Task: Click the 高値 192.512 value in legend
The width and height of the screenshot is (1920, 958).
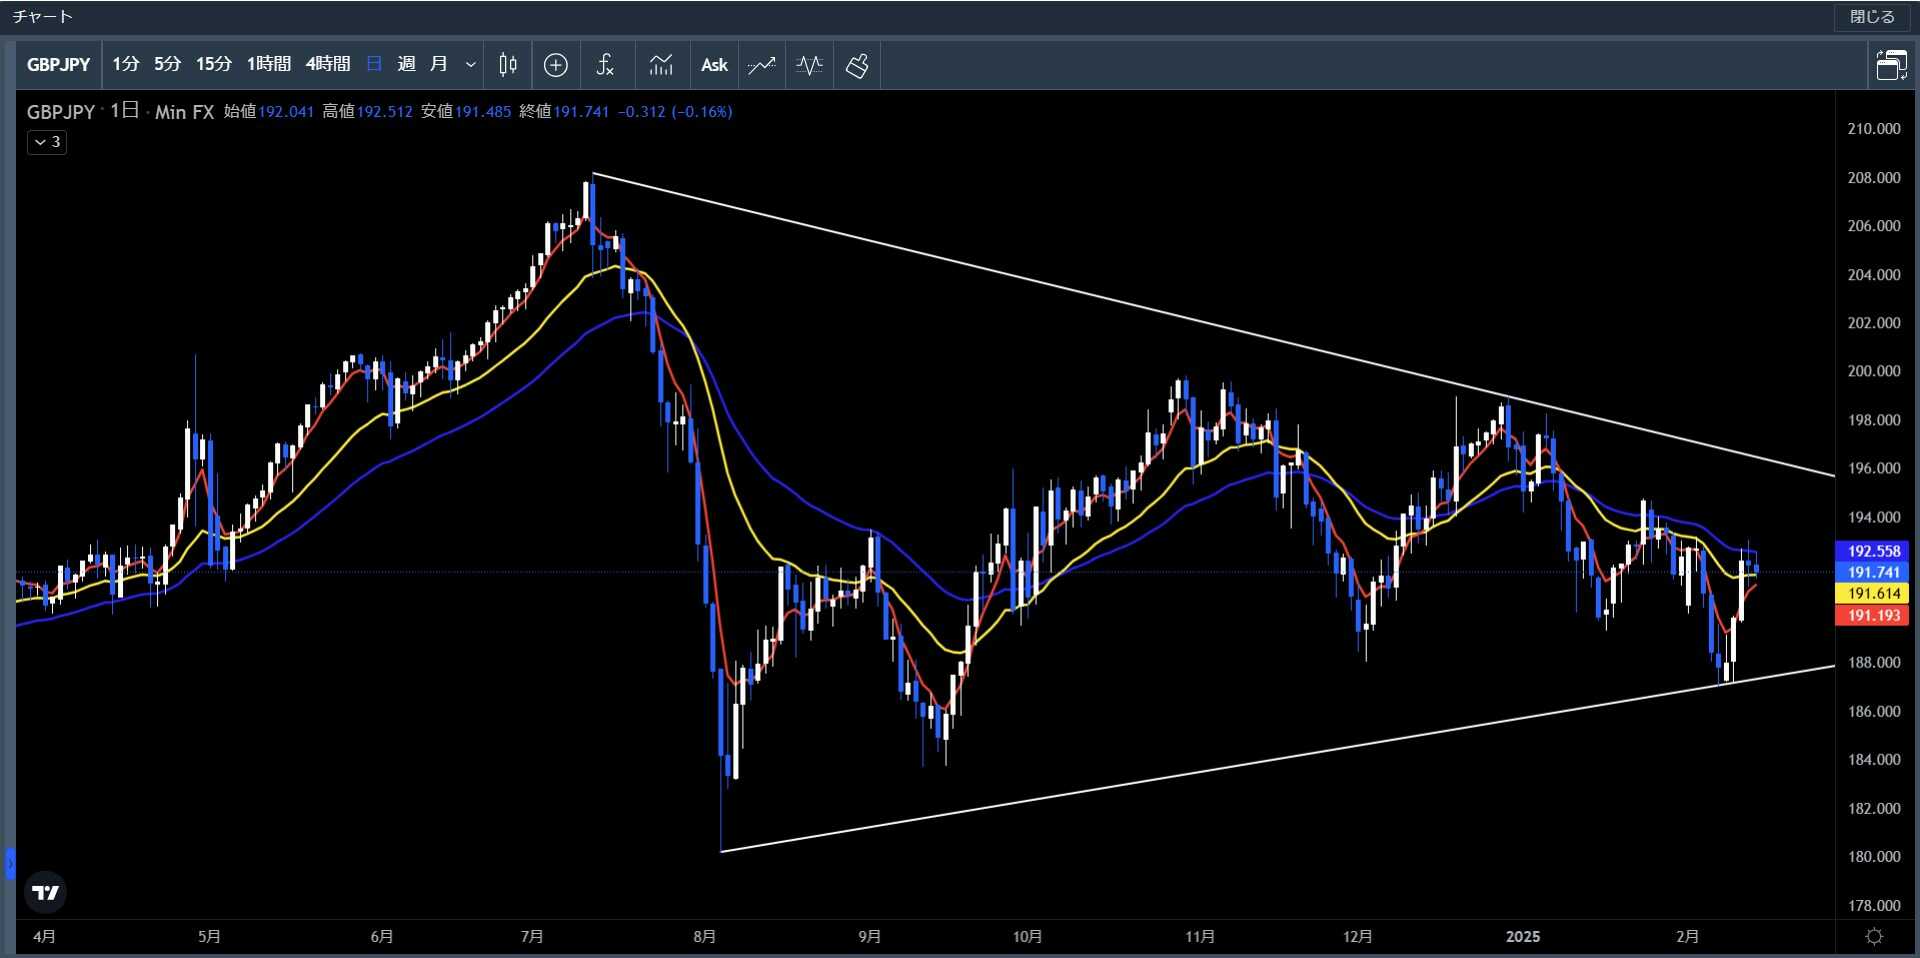Action: [x=384, y=112]
